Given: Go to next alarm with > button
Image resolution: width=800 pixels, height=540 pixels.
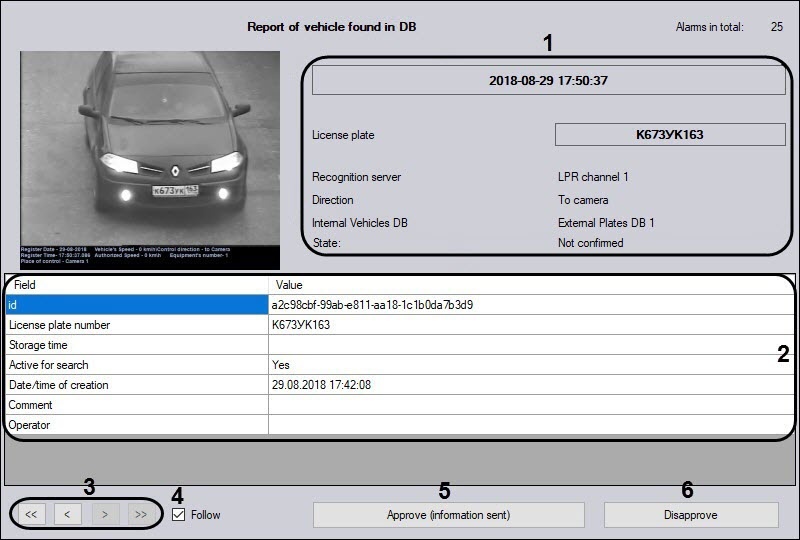Looking at the screenshot, I should pyautogui.click(x=104, y=515).
